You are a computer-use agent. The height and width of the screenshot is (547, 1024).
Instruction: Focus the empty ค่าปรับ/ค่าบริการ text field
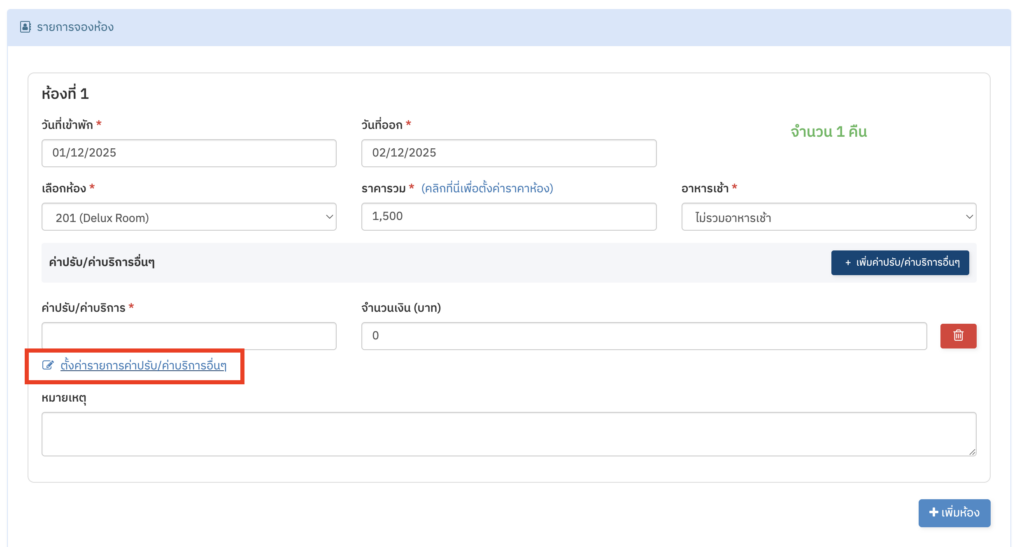tap(189, 336)
